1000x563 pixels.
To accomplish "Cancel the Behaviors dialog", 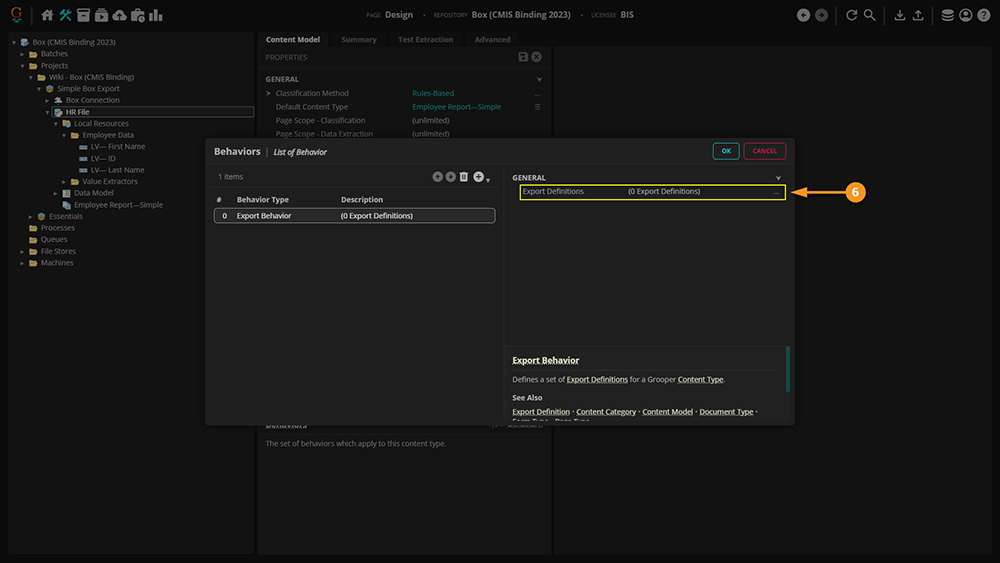I will [x=764, y=151].
